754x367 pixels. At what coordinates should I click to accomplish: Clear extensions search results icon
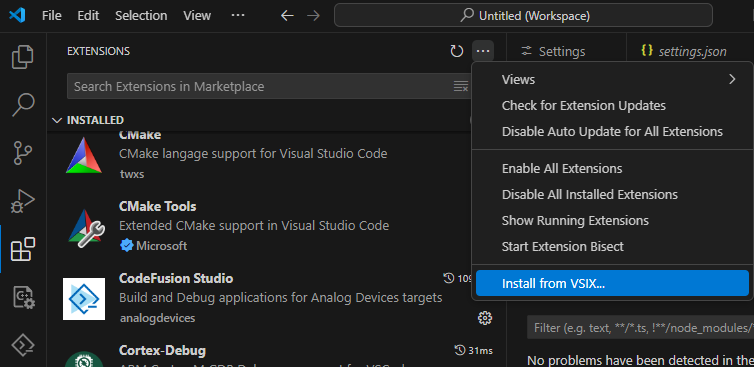coord(461,87)
